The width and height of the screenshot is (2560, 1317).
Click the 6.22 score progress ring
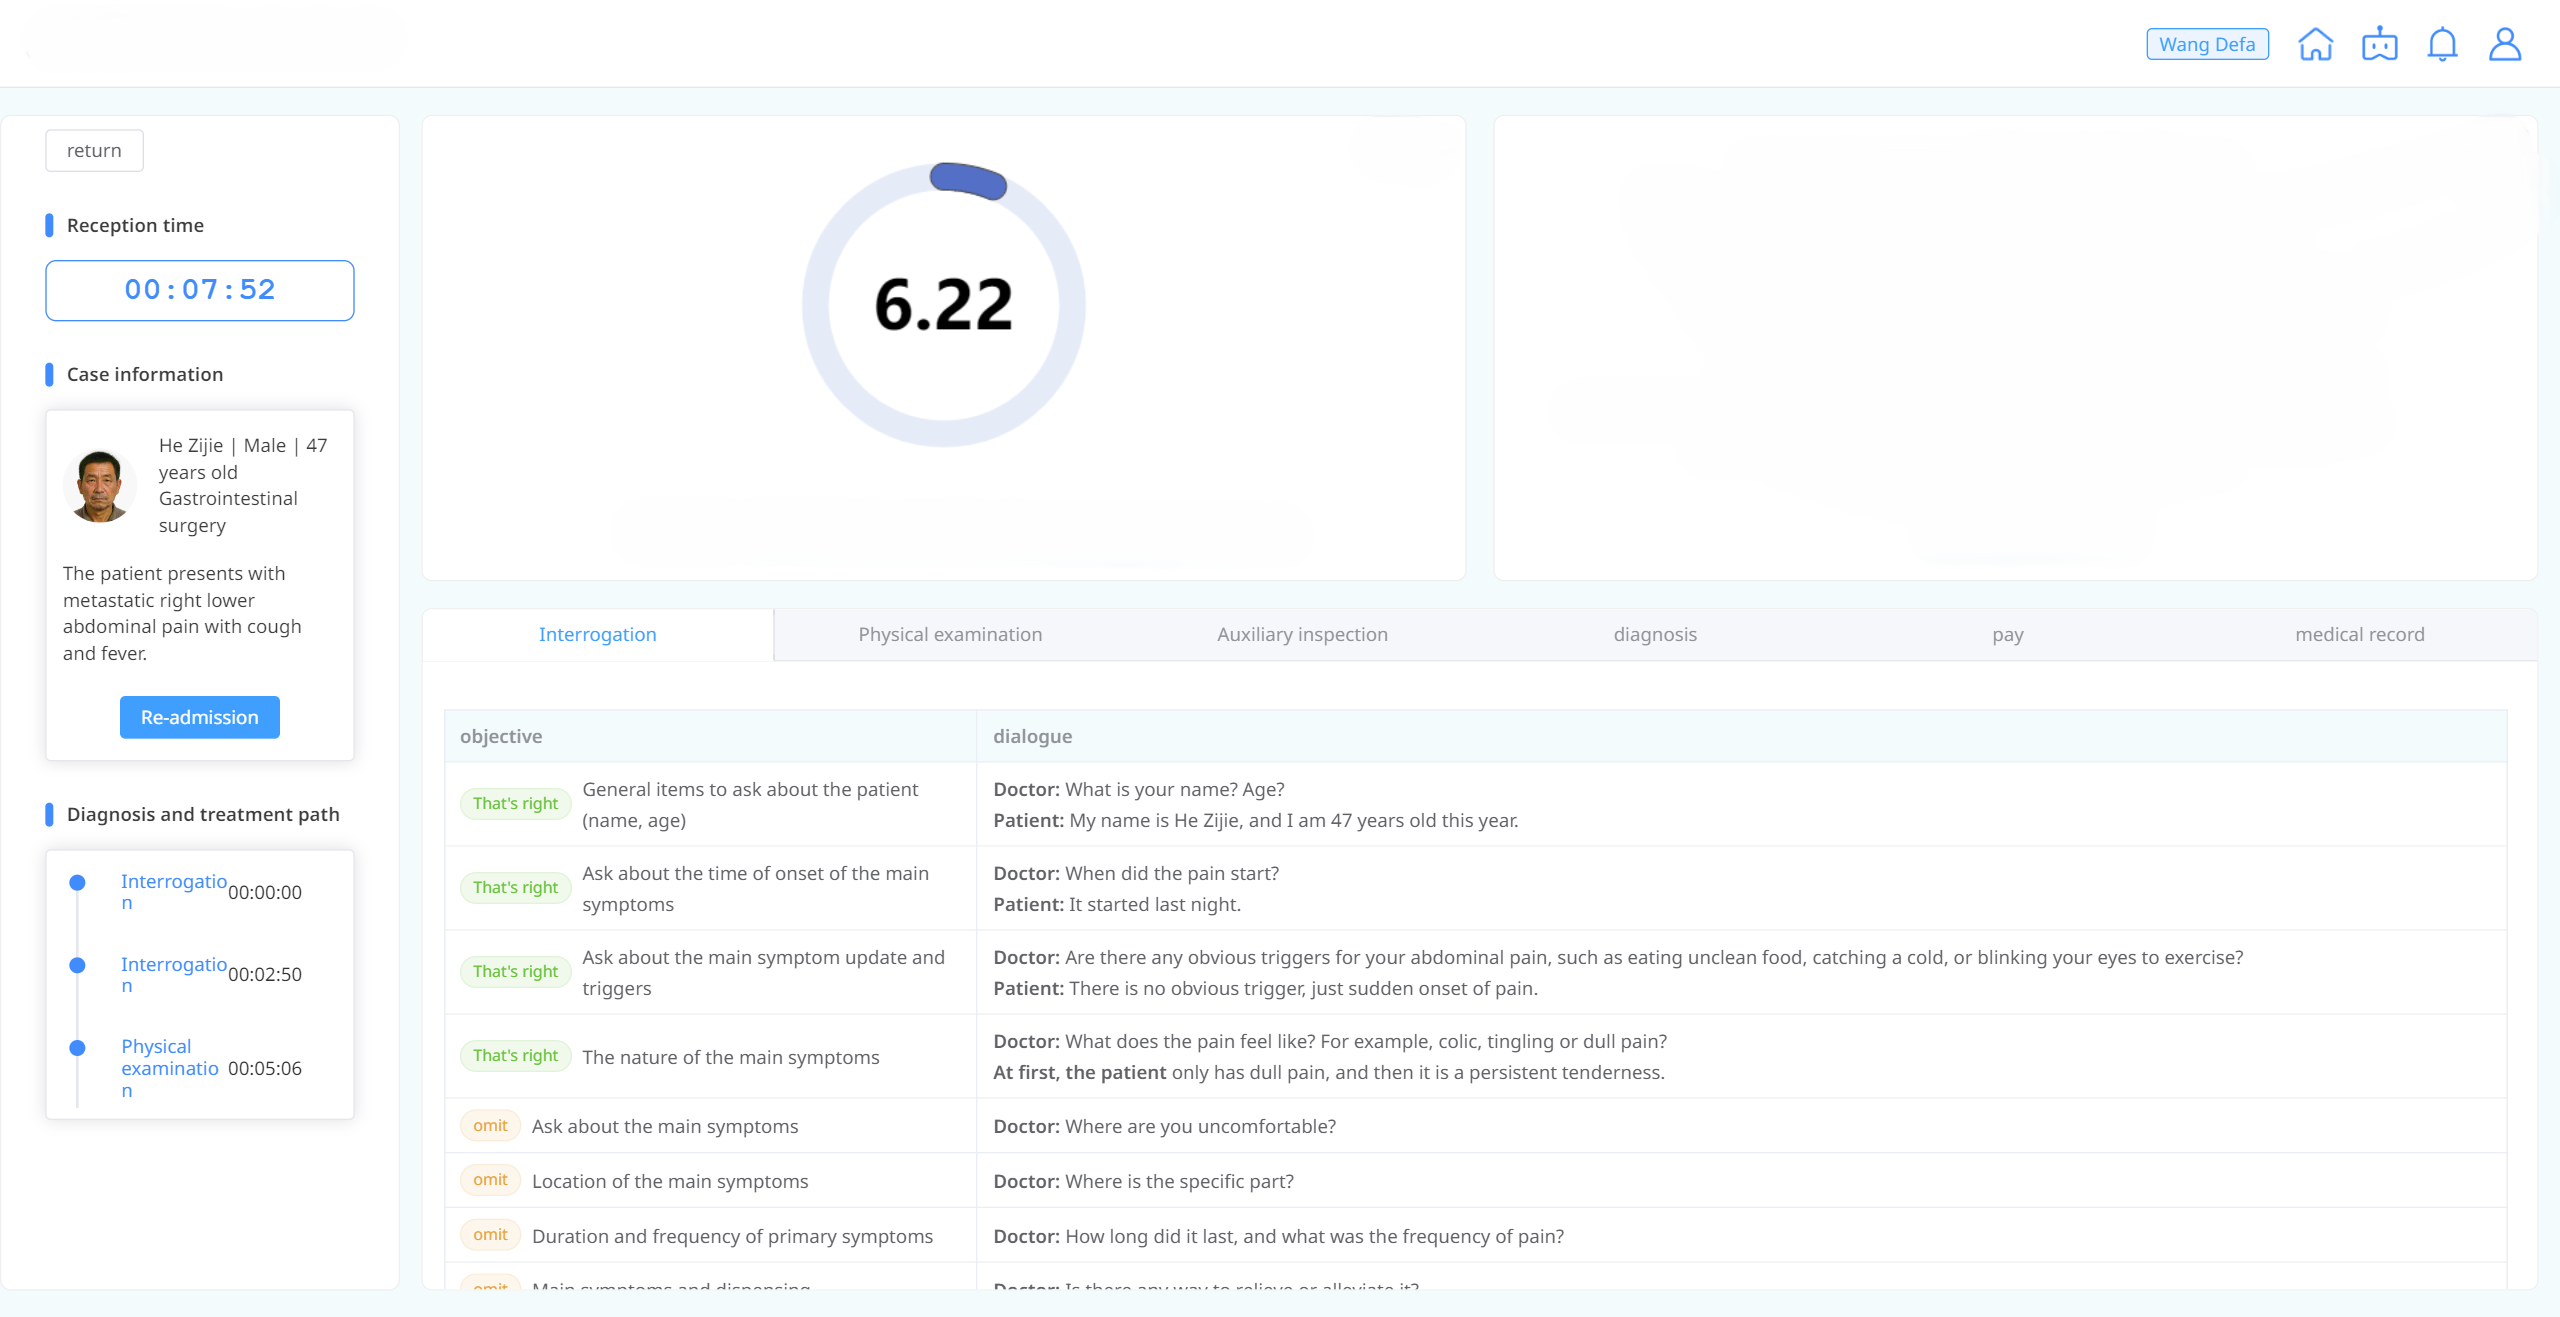[x=943, y=305]
